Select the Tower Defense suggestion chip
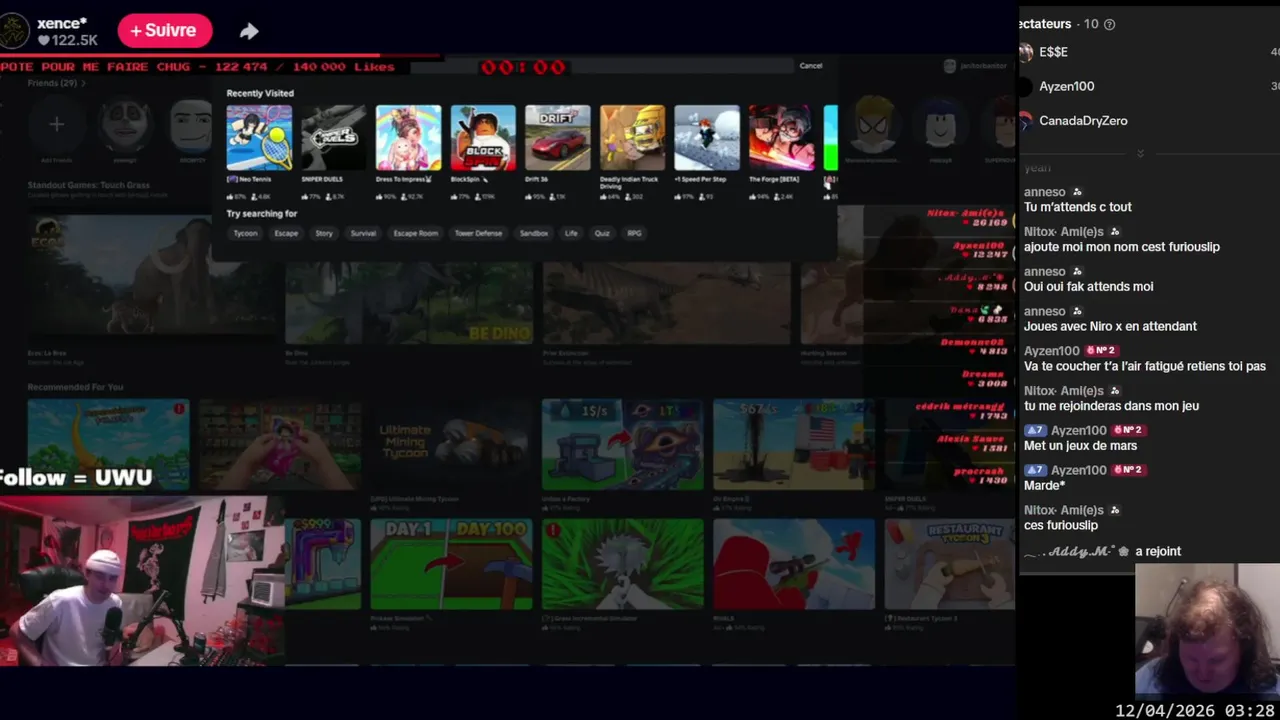The width and height of the screenshot is (1280, 720). coord(478,233)
